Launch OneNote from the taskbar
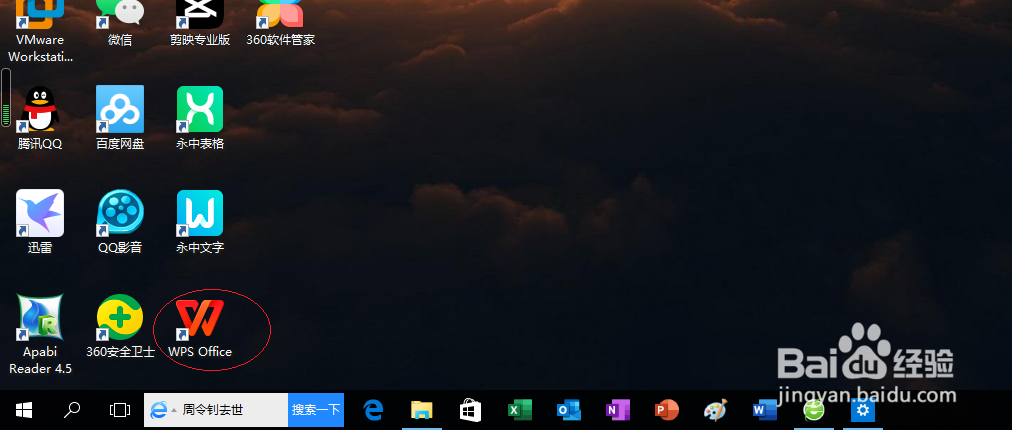 click(x=618, y=409)
